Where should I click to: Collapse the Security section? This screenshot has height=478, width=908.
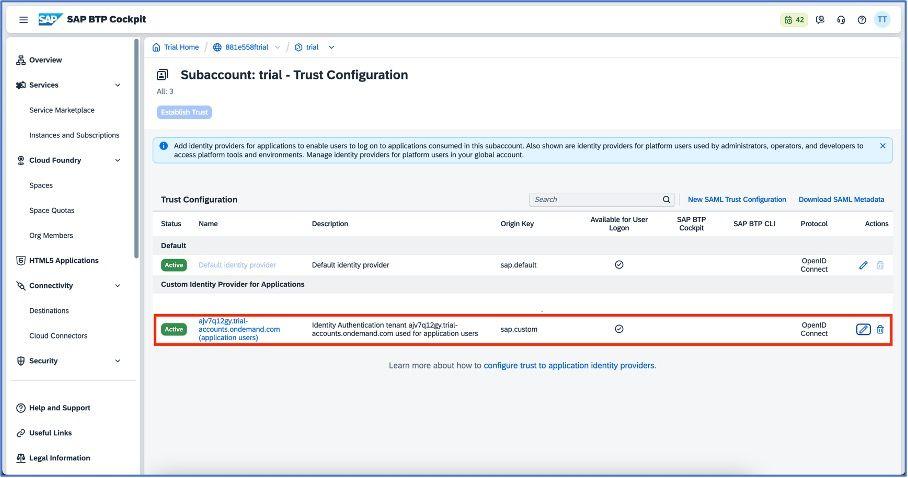pos(118,361)
